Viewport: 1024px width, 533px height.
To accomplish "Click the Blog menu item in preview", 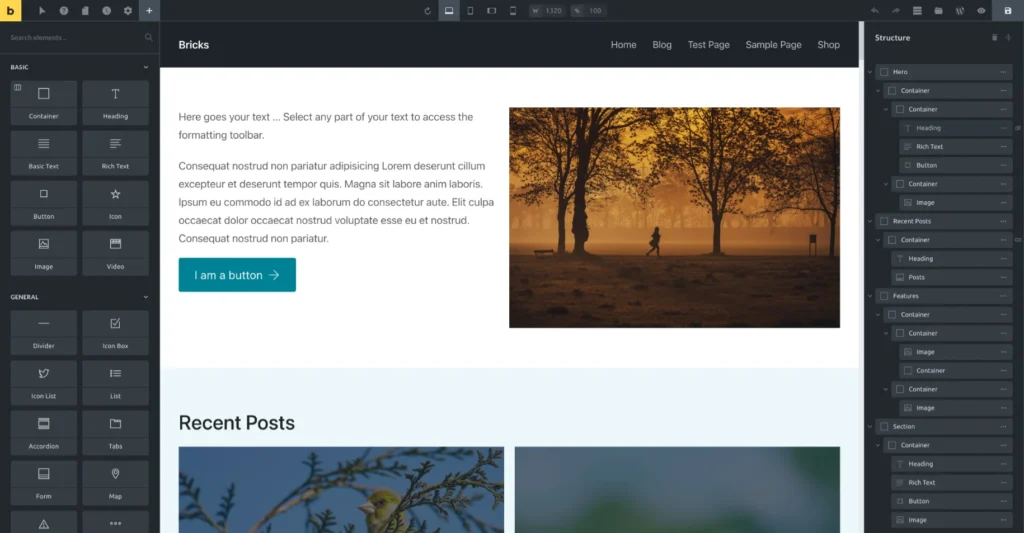I will [x=662, y=45].
